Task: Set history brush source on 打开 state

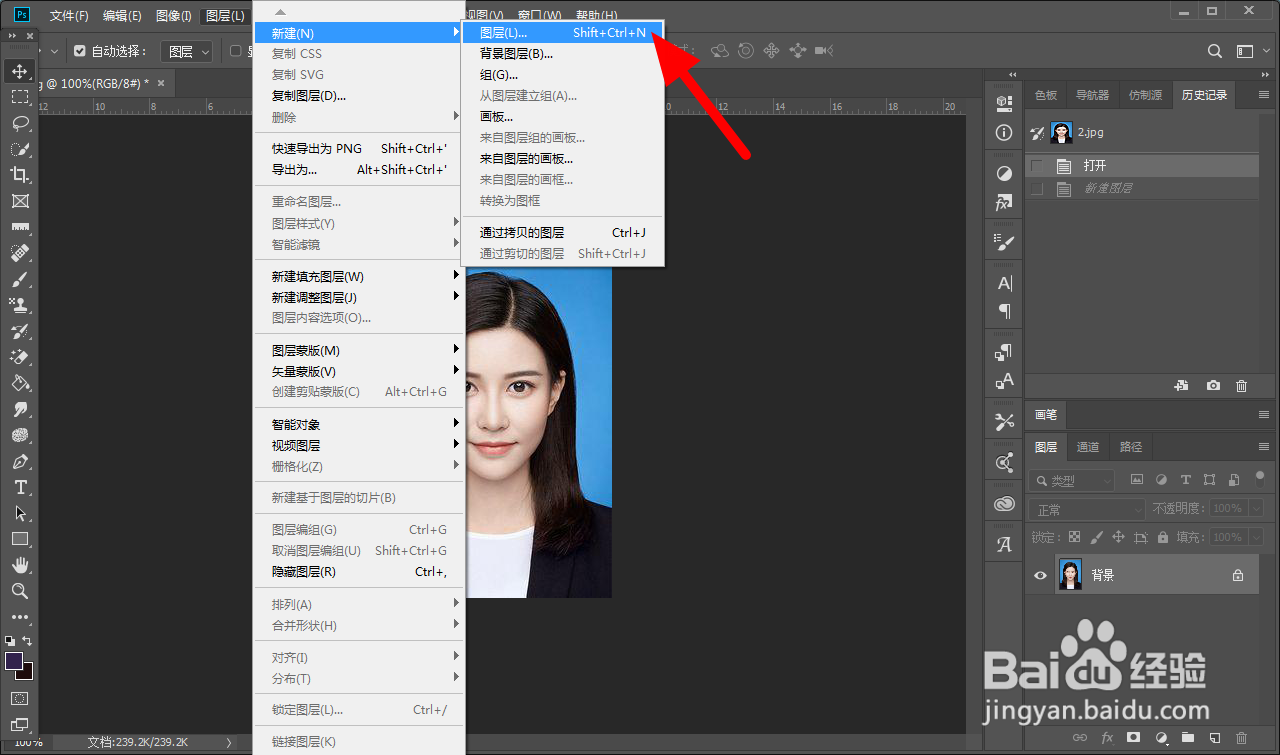Action: coord(1037,165)
